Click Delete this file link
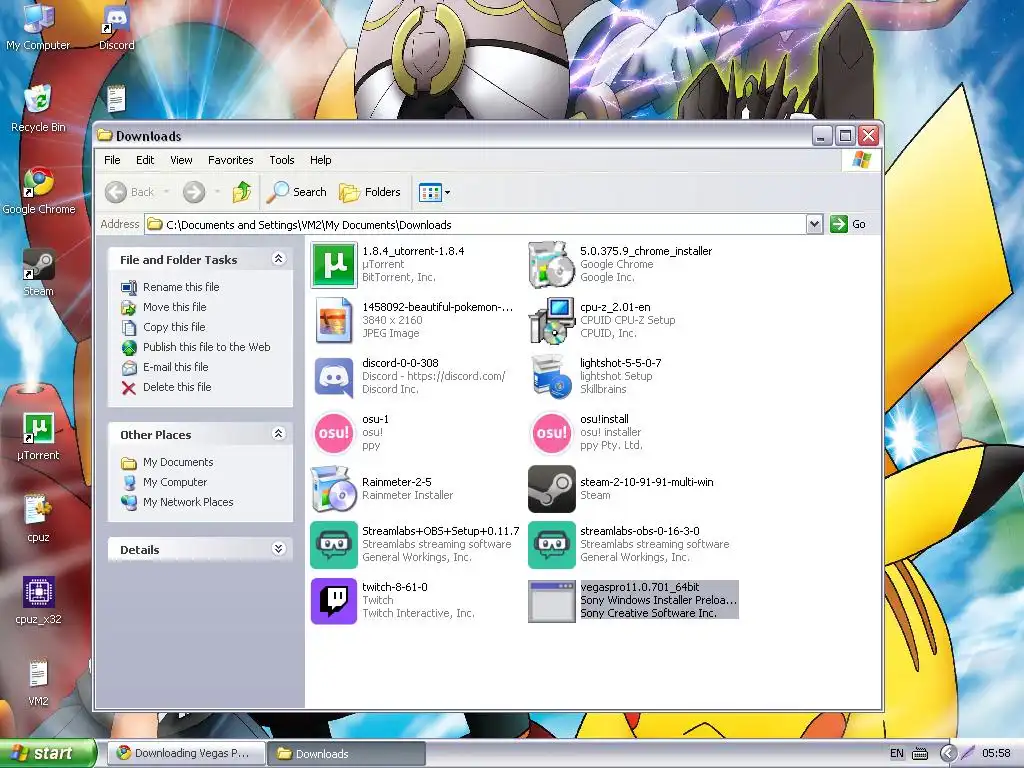Image resolution: width=1024 pixels, height=768 pixels. [x=177, y=387]
